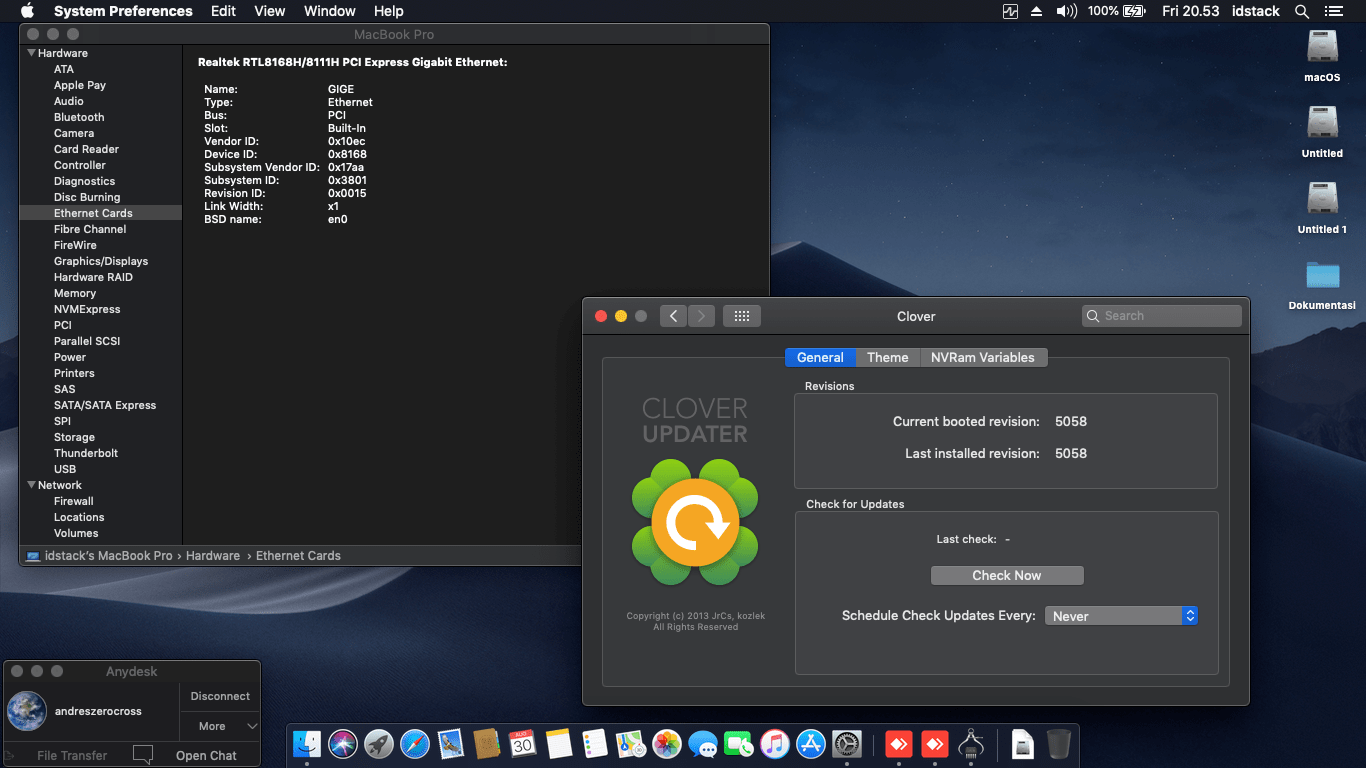Open Launchpad rocket icon in Dock

click(x=379, y=744)
